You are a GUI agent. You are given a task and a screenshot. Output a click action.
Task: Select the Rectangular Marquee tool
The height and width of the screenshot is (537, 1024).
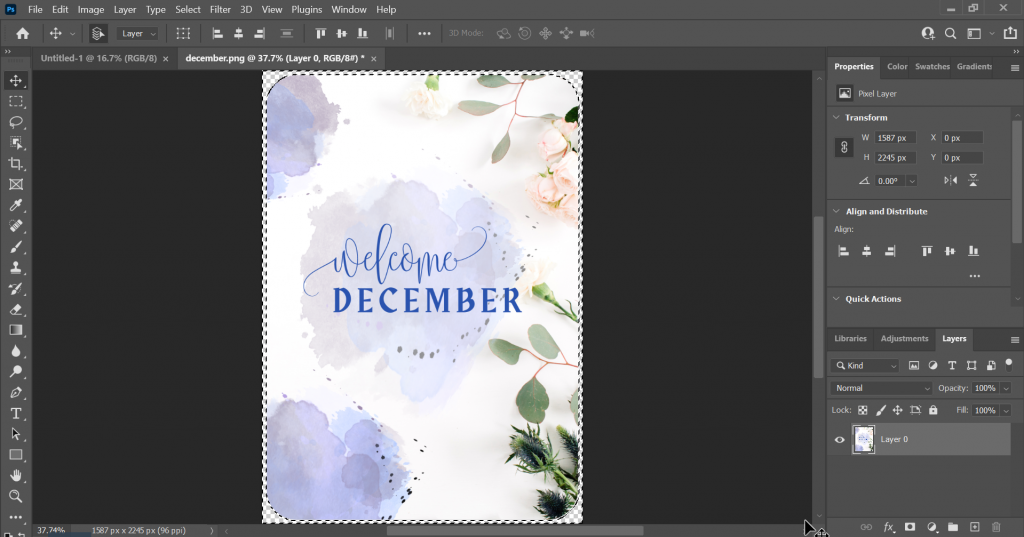click(x=16, y=101)
